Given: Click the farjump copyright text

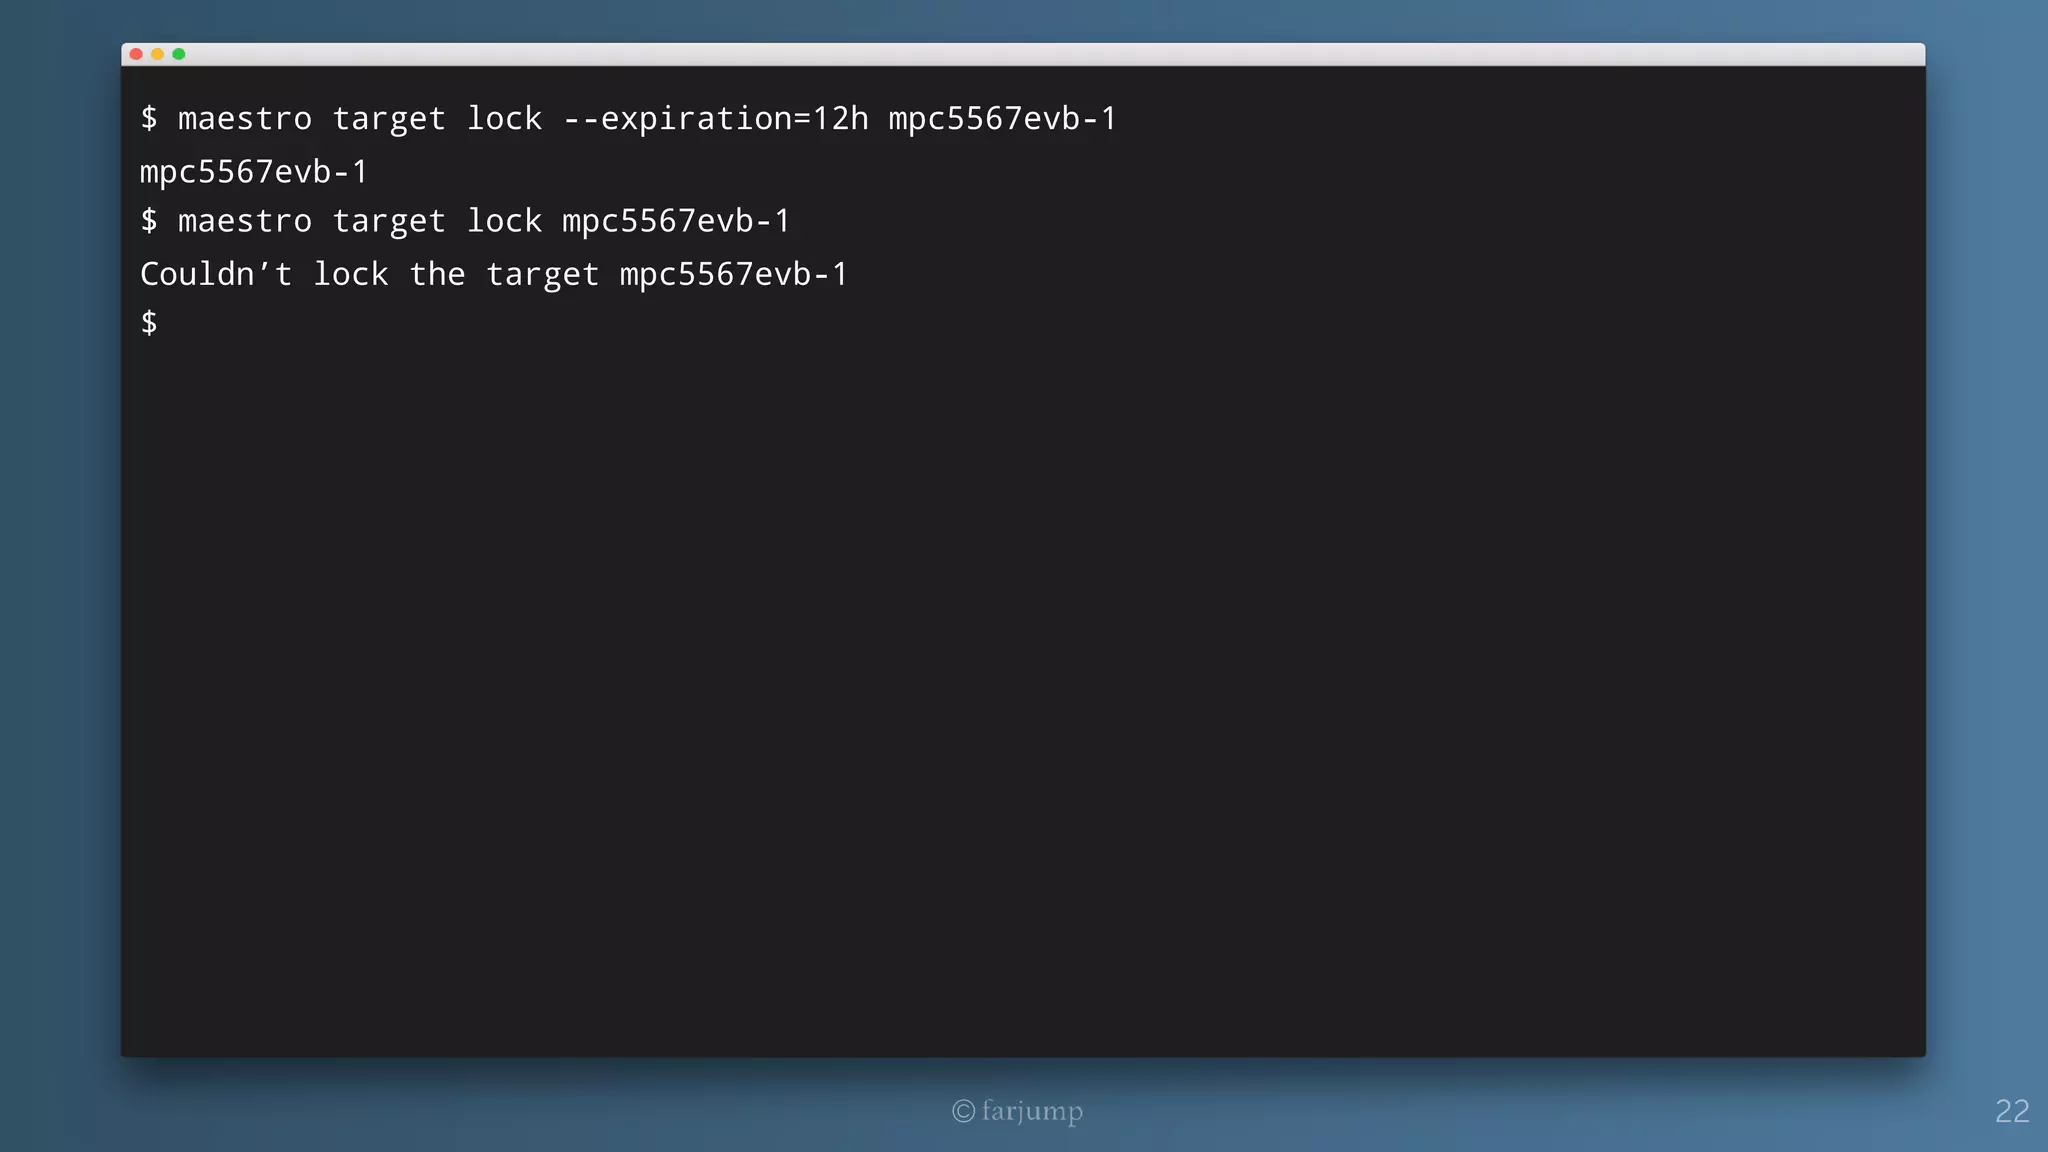Looking at the screenshot, I should (x=1032, y=1111).
